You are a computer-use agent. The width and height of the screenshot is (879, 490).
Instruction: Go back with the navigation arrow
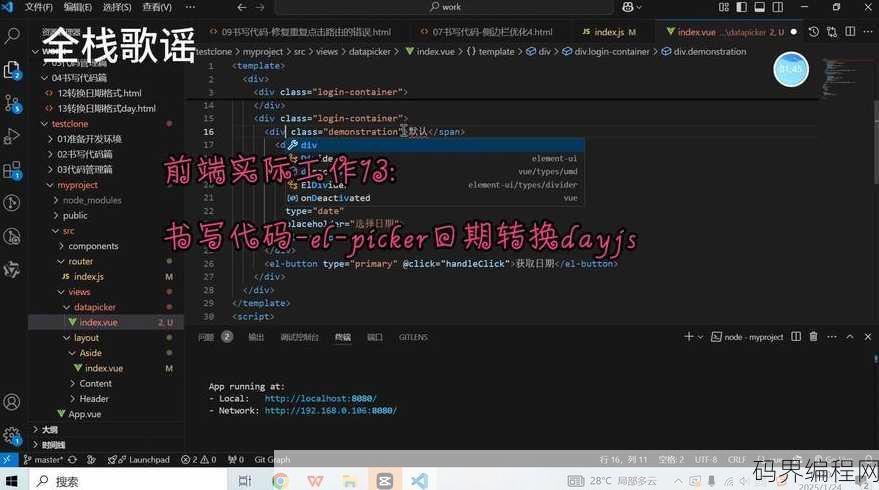pyautogui.click(x=242, y=7)
